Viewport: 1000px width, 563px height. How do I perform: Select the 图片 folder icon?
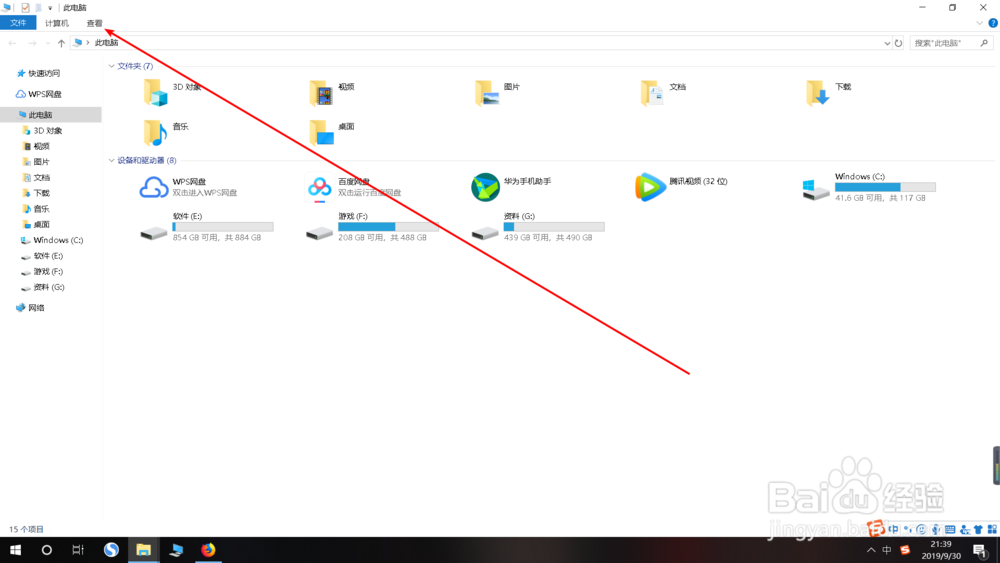(x=487, y=92)
